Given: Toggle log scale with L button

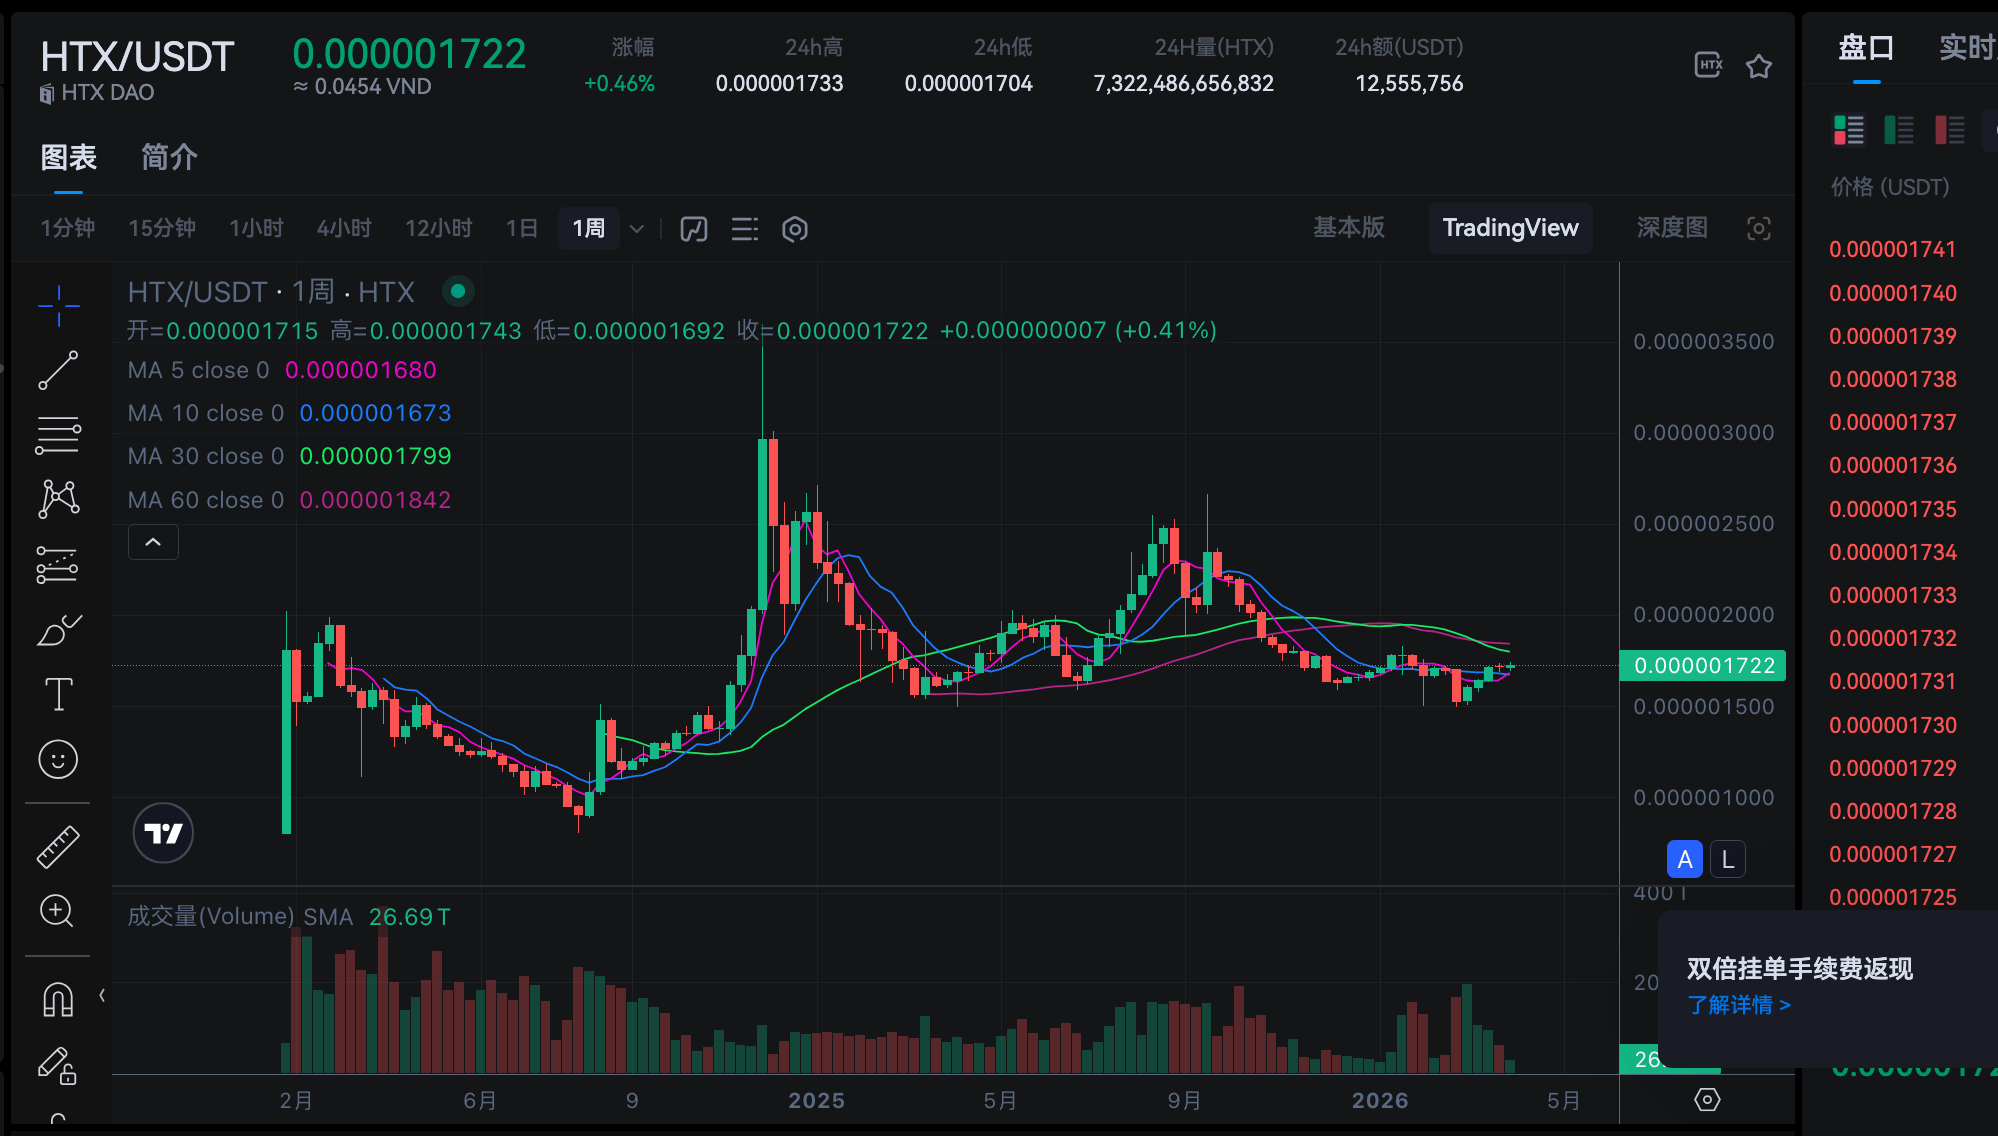Looking at the screenshot, I should (1727, 859).
